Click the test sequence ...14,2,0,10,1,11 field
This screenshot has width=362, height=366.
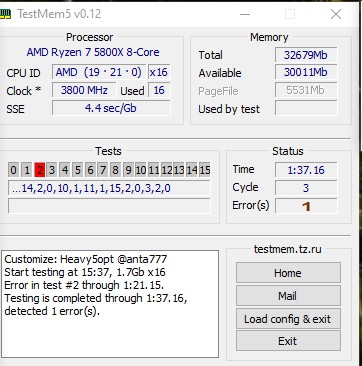(109, 188)
